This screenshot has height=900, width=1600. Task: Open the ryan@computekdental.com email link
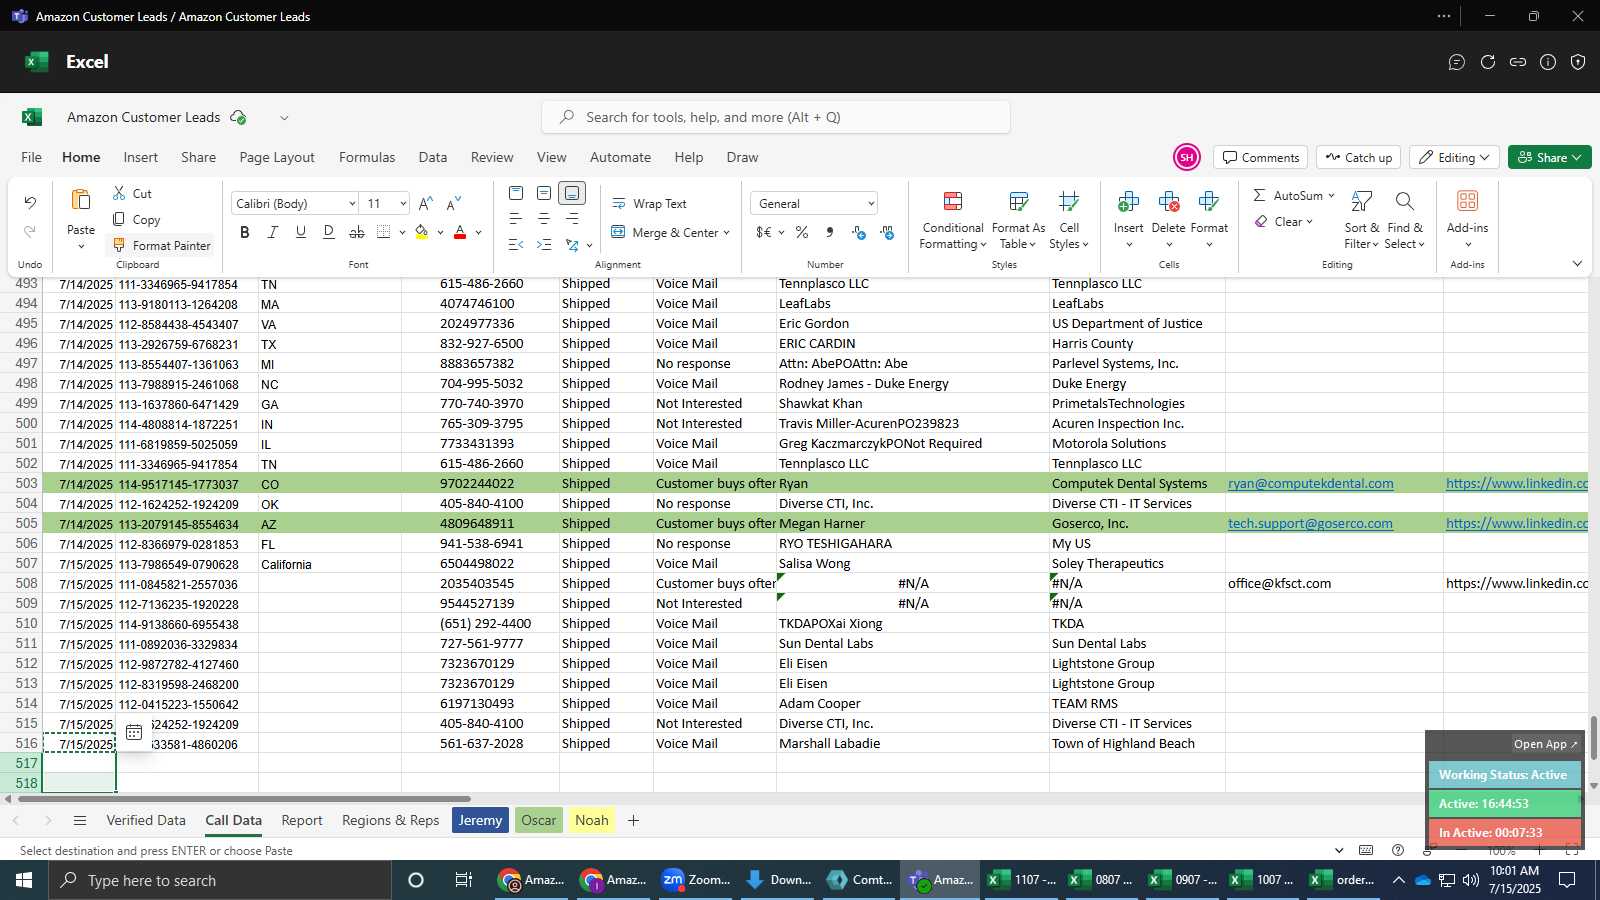1310,483
